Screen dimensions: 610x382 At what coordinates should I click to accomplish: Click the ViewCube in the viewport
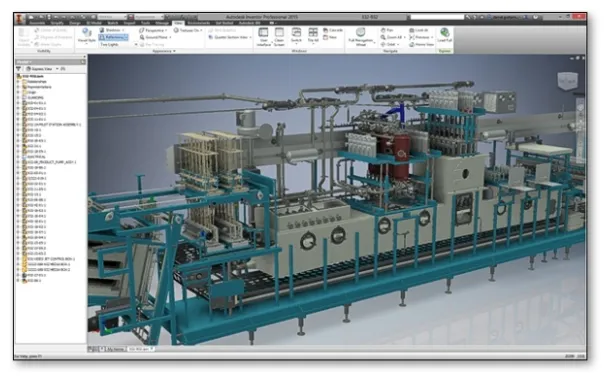pyautogui.click(x=567, y=81)
